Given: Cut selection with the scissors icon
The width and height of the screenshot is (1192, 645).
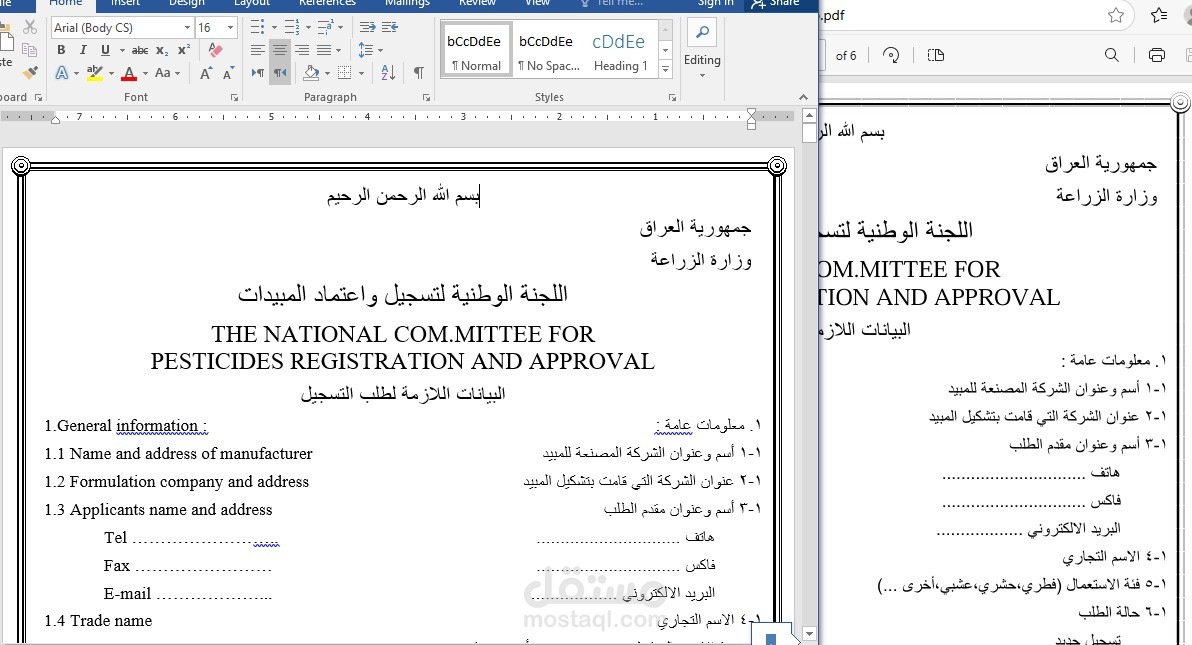Looking at the screenshot, I should (x=30, y=27).
